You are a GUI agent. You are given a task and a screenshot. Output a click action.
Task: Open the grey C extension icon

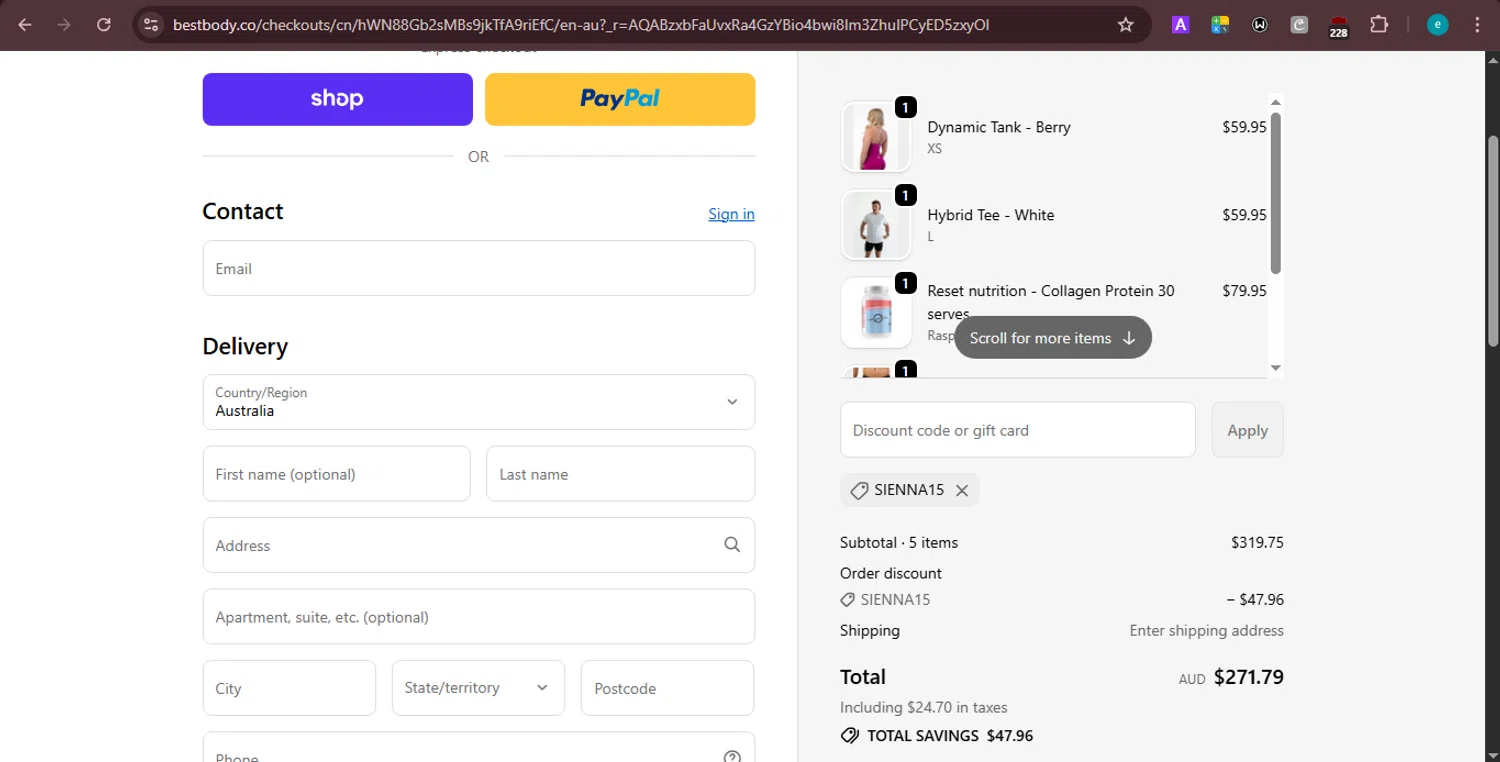tap(1299, 25)
